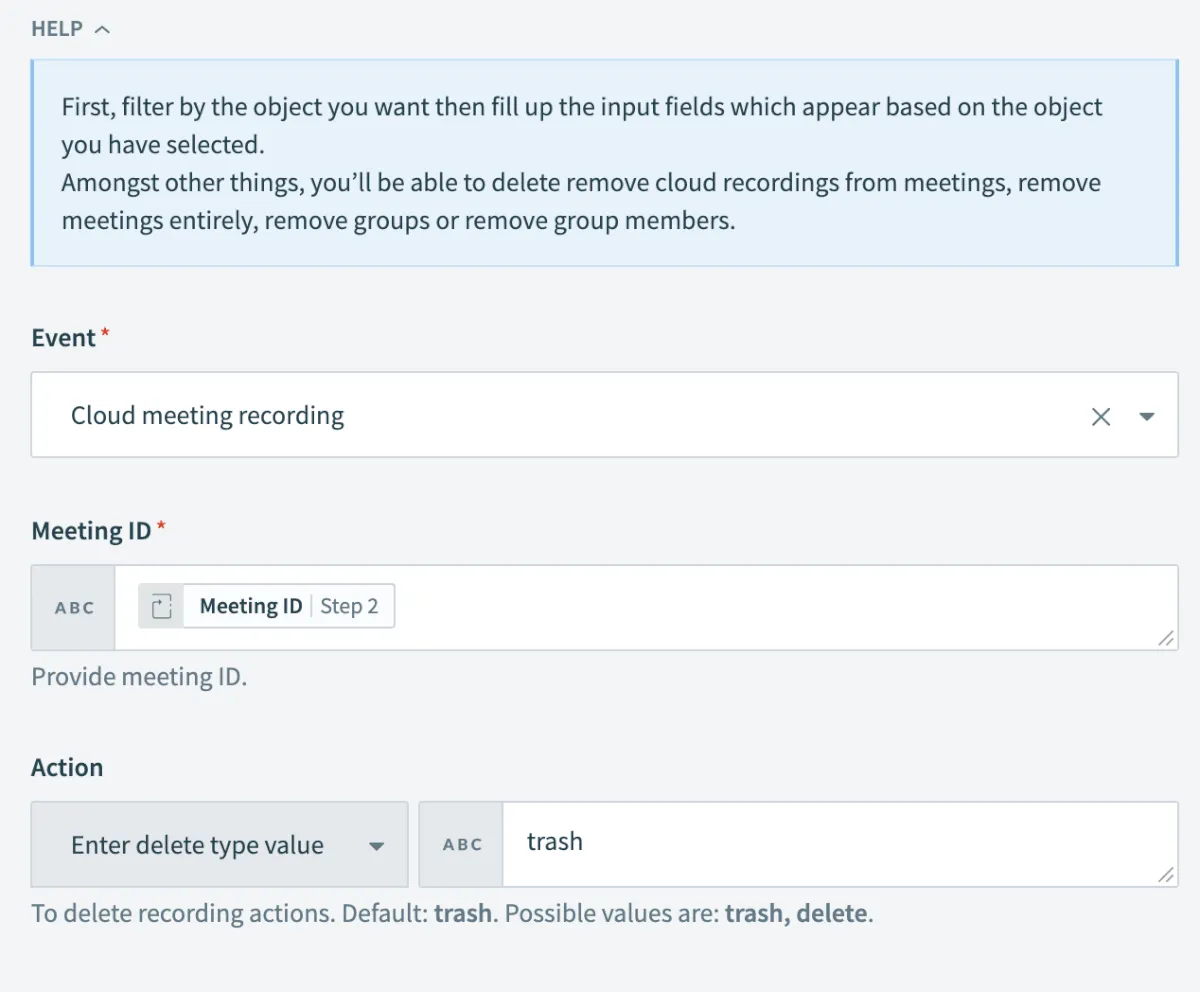Click the datapill icon in Meeting ID pill
The width and height of the screenshot is (1200, 992).
point(162,606)
